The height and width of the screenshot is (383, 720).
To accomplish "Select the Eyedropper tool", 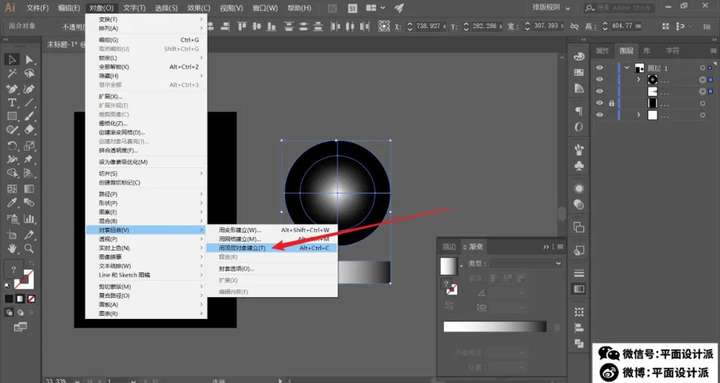I will (x=12, y=203).
